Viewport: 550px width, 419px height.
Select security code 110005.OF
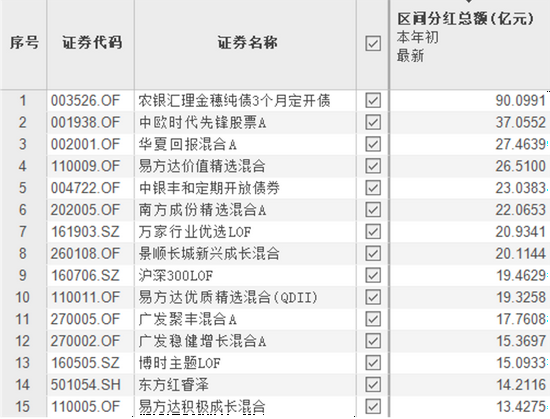point(85,407)
